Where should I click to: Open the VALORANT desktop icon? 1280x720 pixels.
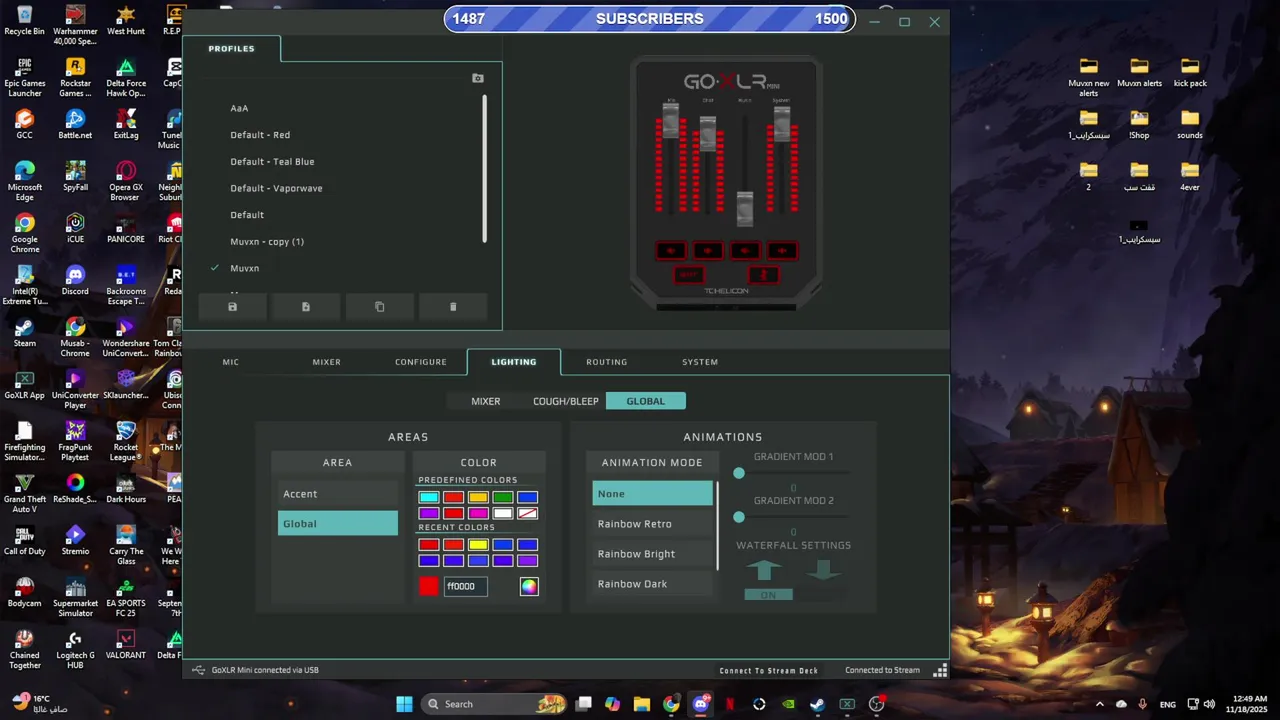coord(125,645)
